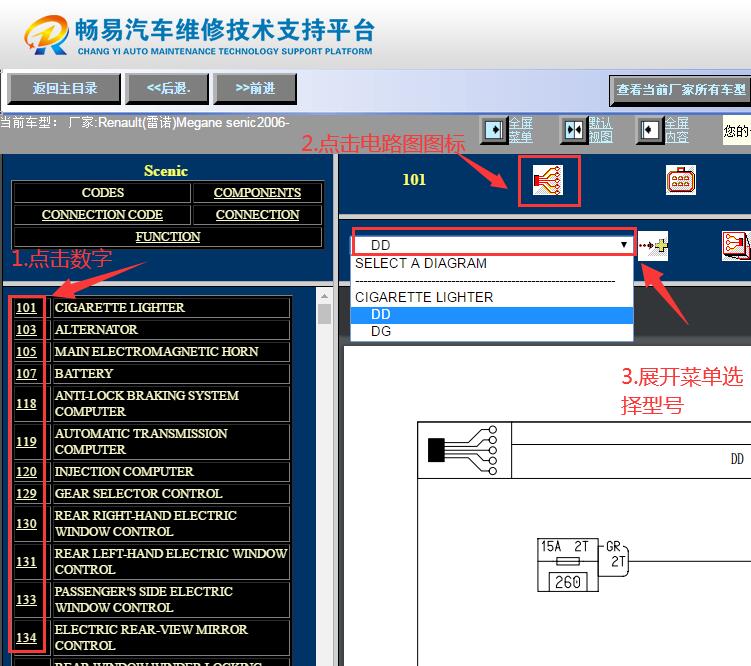Click 查看当前厂家所有车型 button
Viewport: 751px width, 666px height.
coord(680,90)
